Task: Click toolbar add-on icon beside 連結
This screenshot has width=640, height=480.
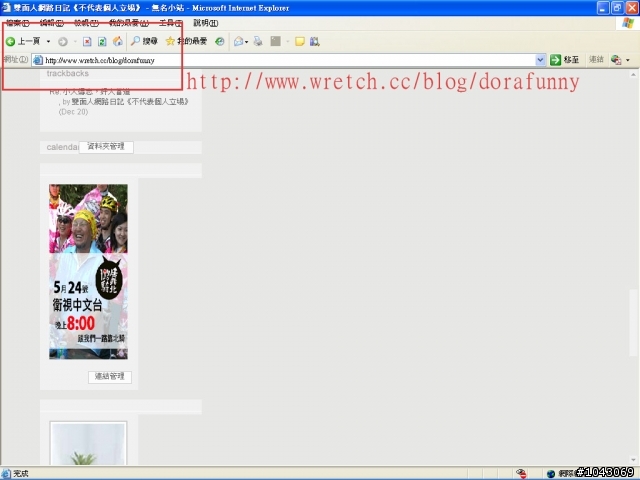Action: (616, 60)
